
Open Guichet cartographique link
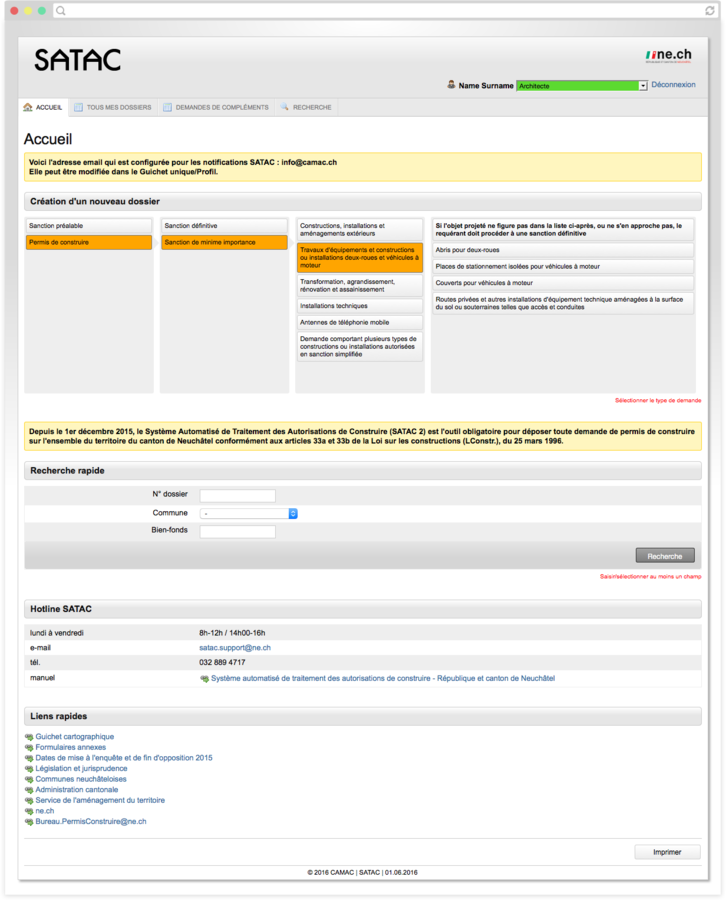click(75, 736)
